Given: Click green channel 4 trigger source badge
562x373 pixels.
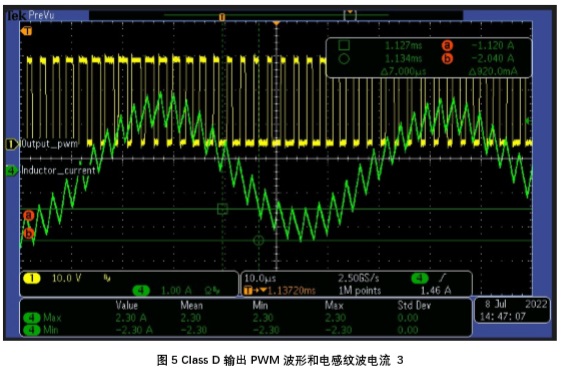Looking at the screenshot, I should click(x=419, y=278).
